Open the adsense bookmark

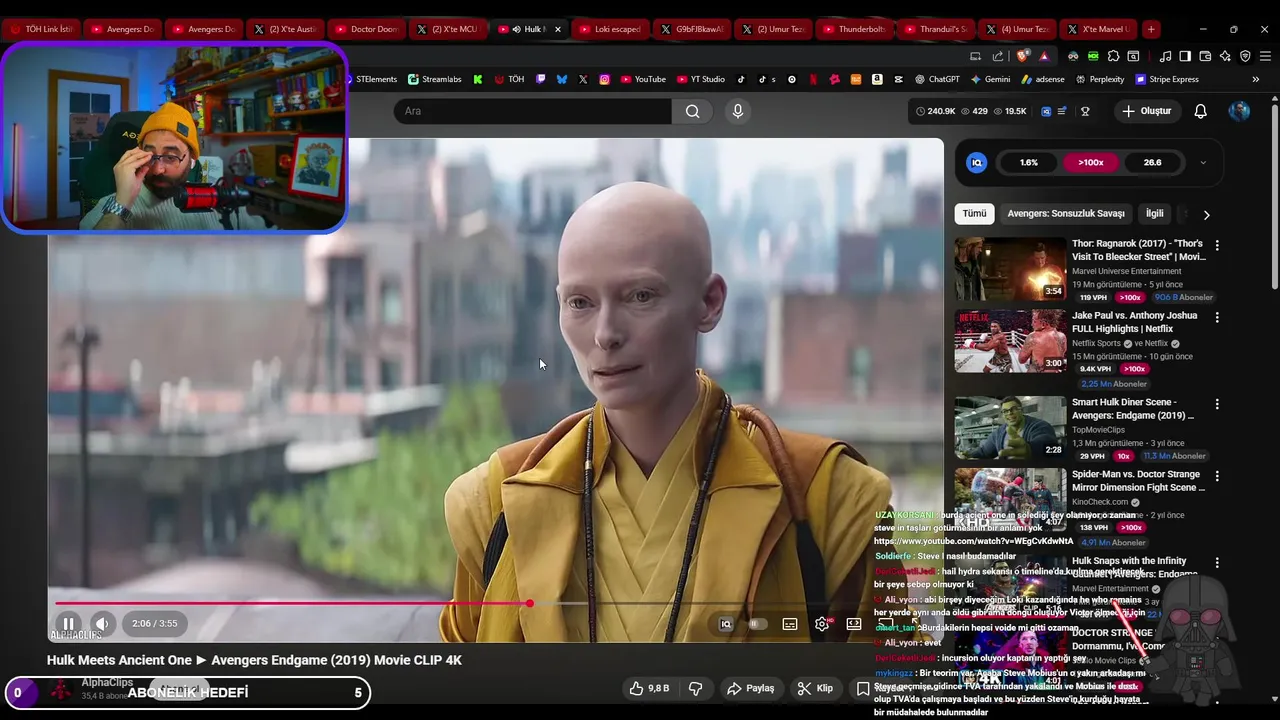[x=1043, y=79]
